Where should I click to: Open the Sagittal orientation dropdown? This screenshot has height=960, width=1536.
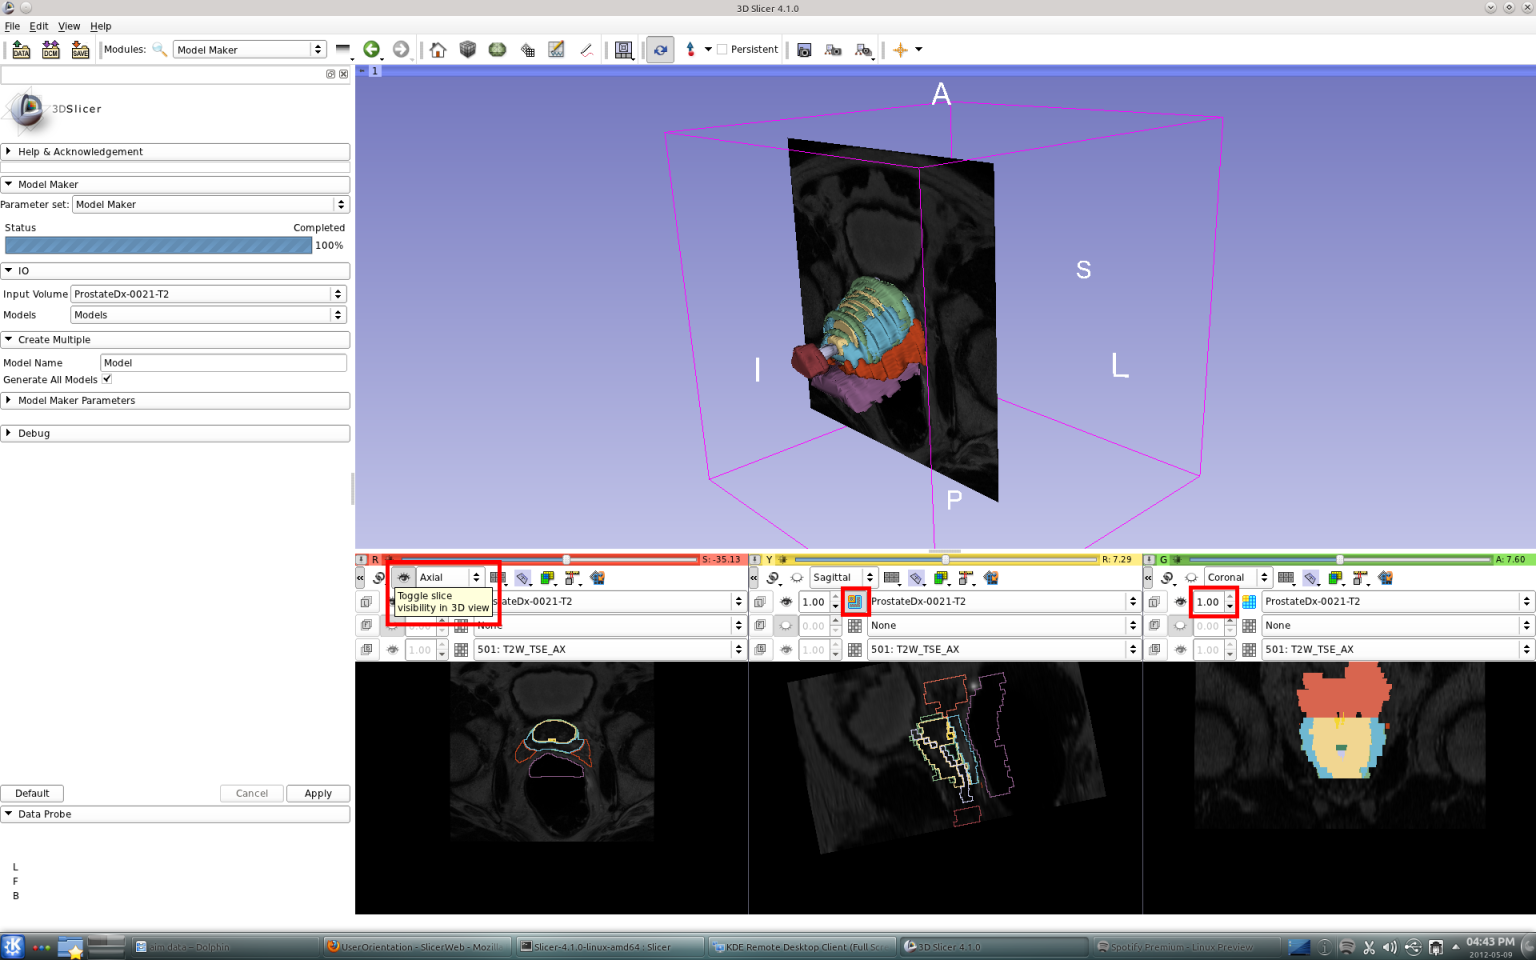pyautogui.click(x=843, y=578)
